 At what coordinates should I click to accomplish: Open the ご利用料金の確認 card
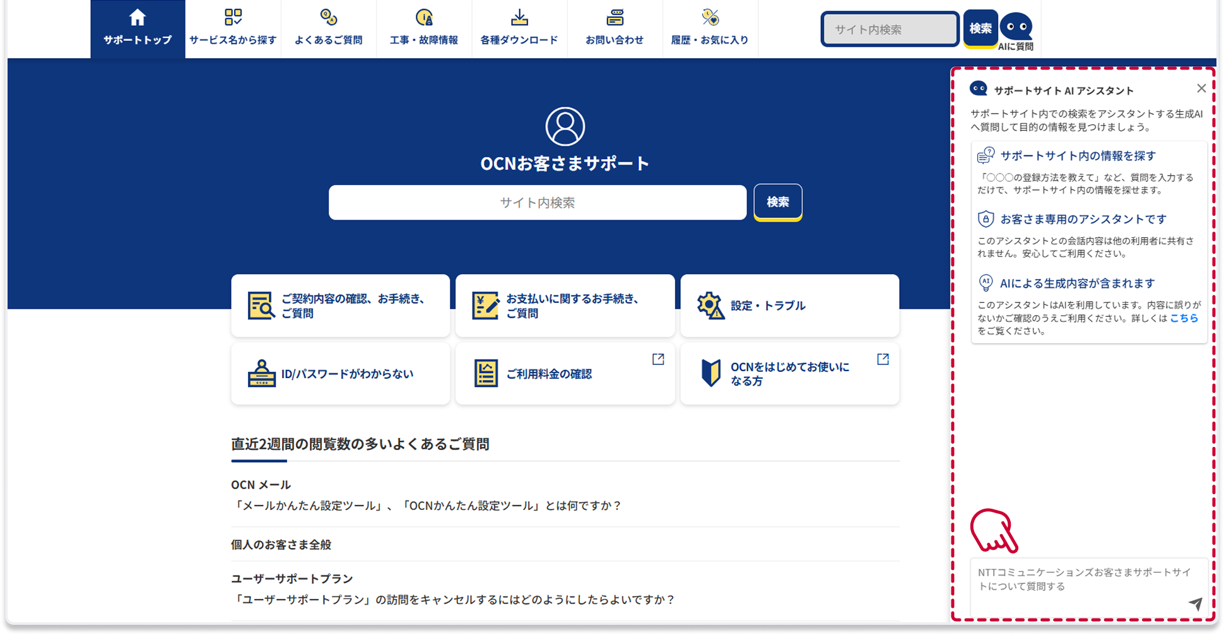pos(565,374)
